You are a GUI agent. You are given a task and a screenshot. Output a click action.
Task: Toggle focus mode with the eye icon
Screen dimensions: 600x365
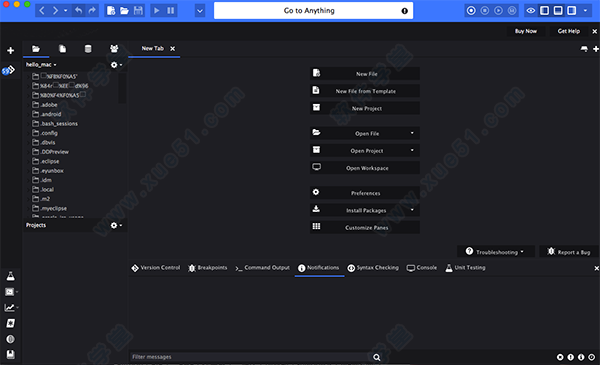click(x=531, y=11)
